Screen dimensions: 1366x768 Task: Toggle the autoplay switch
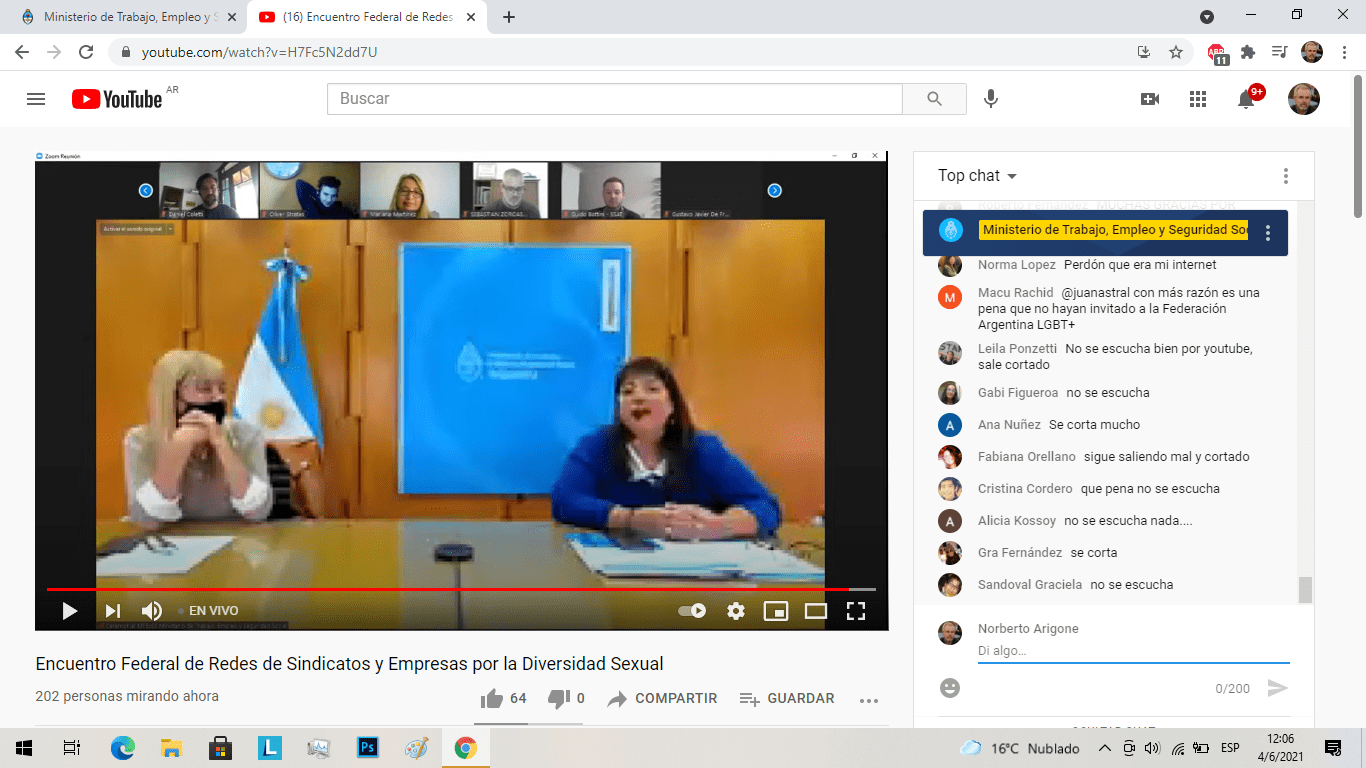[x=692, y=611]
